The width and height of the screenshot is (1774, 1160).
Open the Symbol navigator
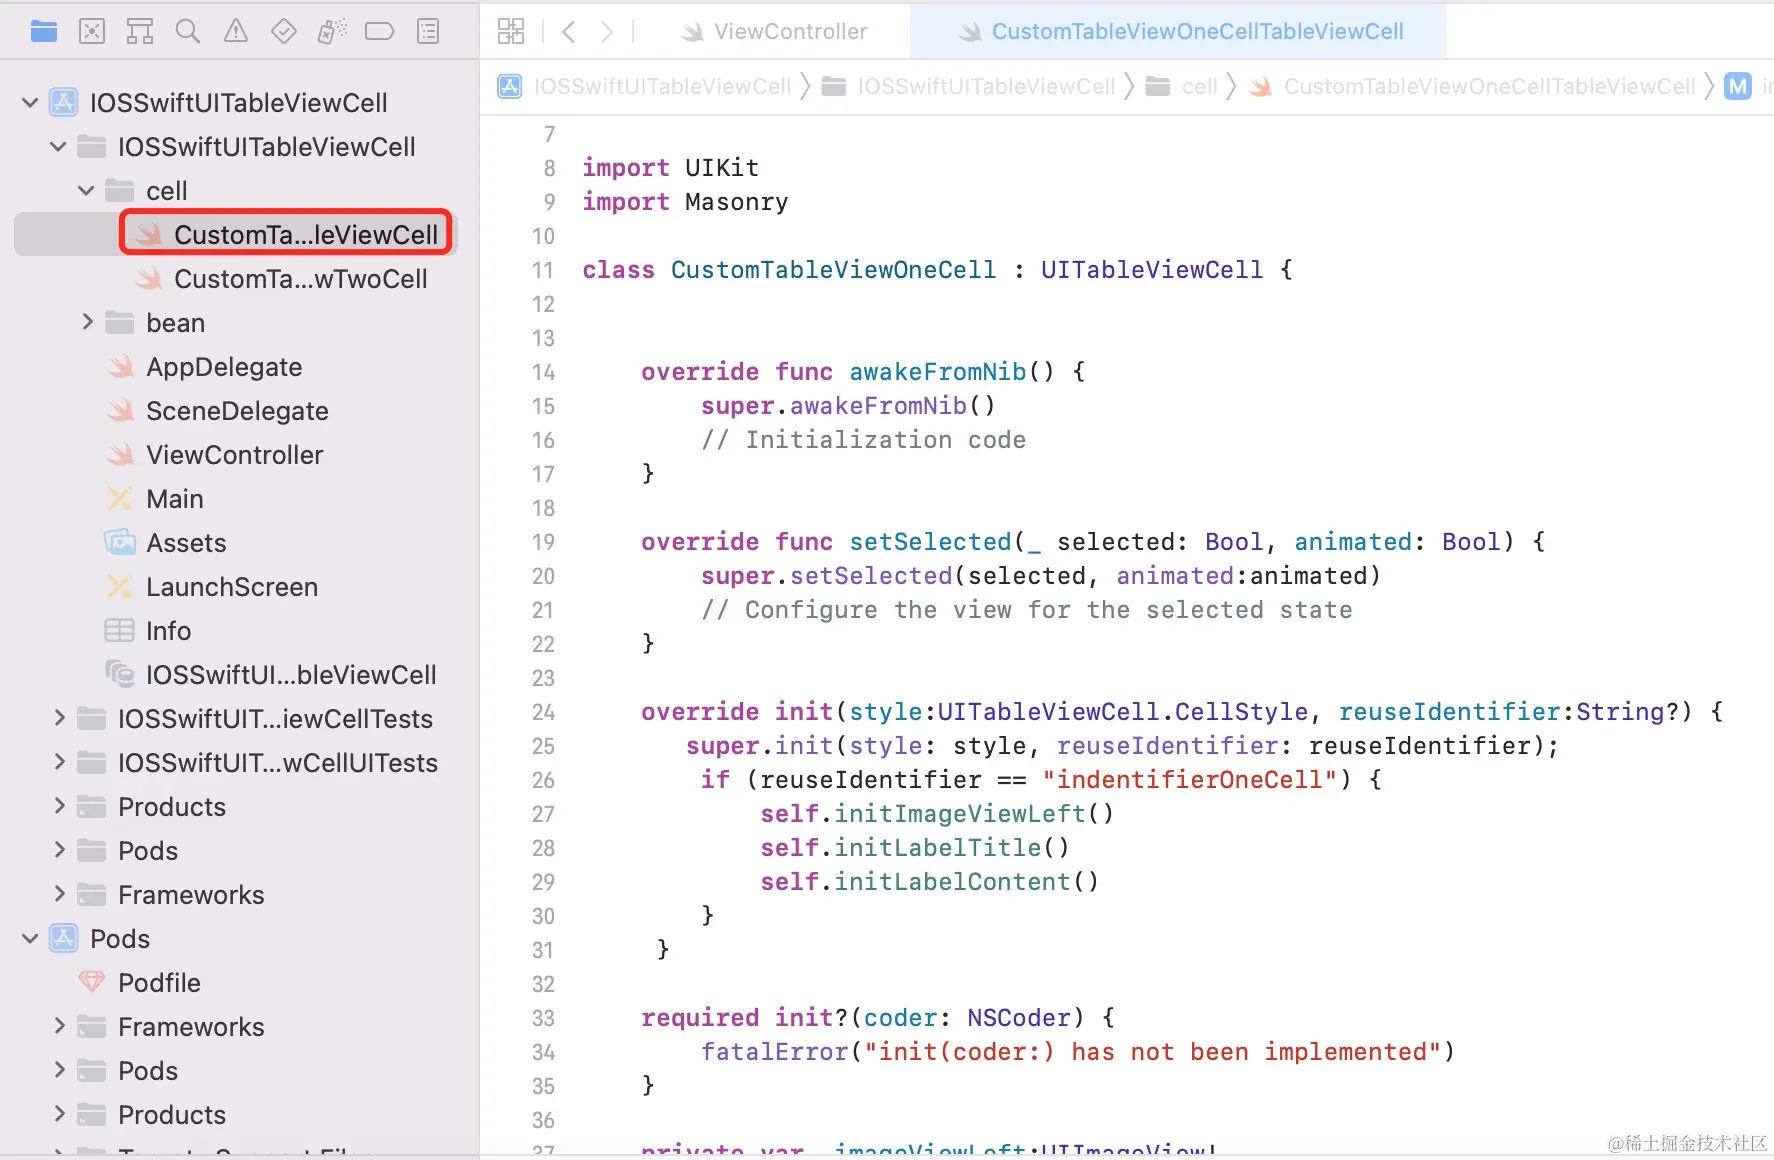140,32
